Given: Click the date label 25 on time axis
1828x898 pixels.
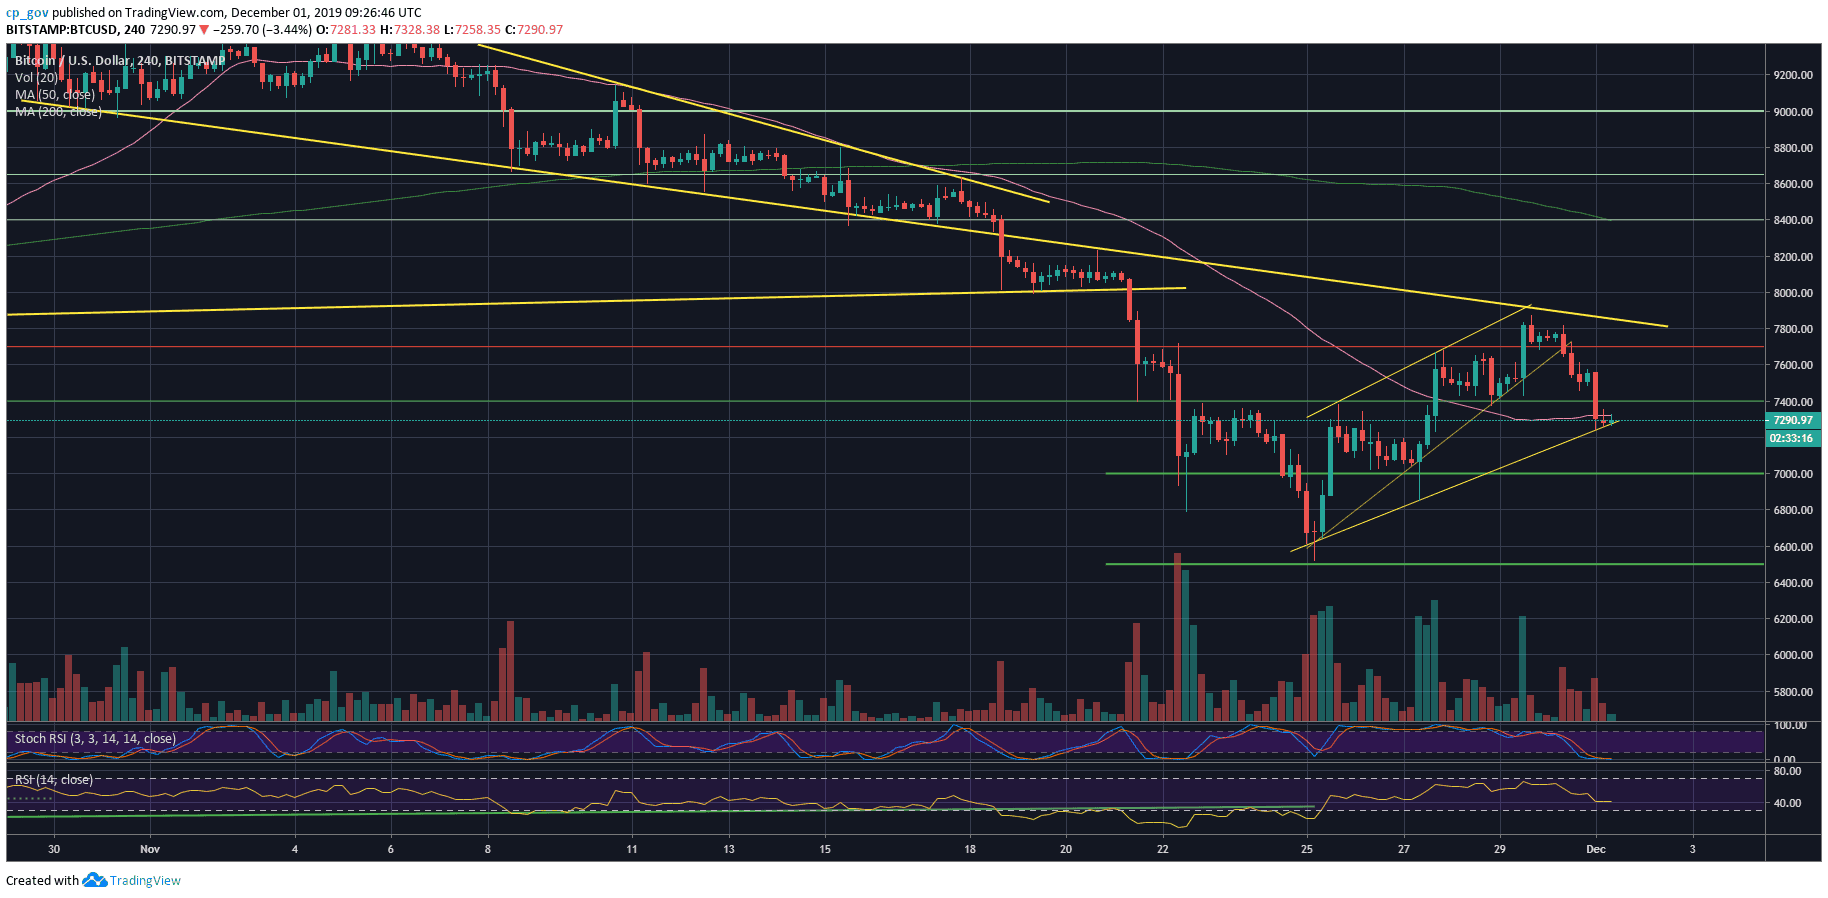Looking at the screenshot, I should [1307, 849].
